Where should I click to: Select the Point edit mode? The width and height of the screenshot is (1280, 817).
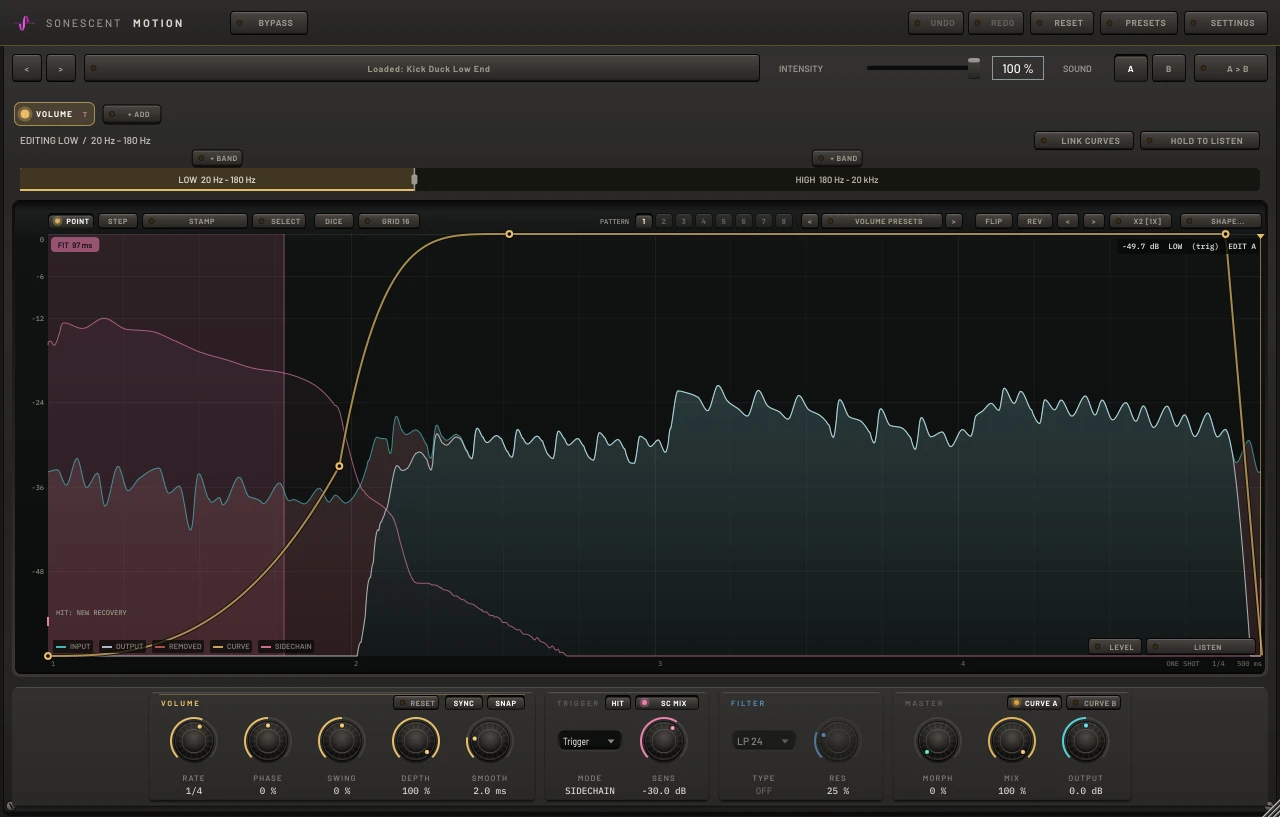71,221
